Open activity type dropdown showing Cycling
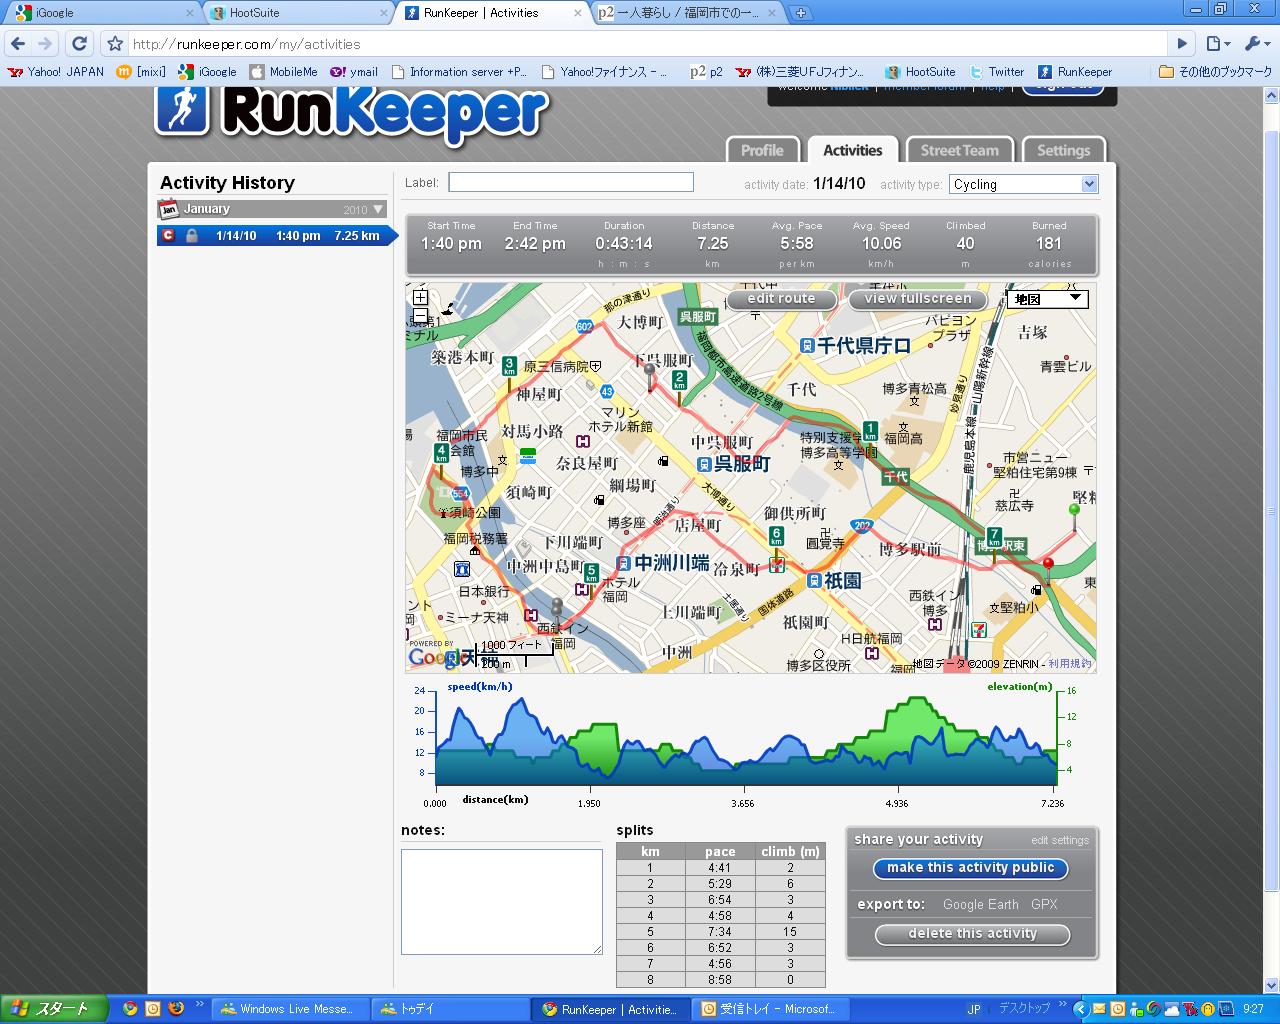The image size is (1280, 1024). point(1023,184)
